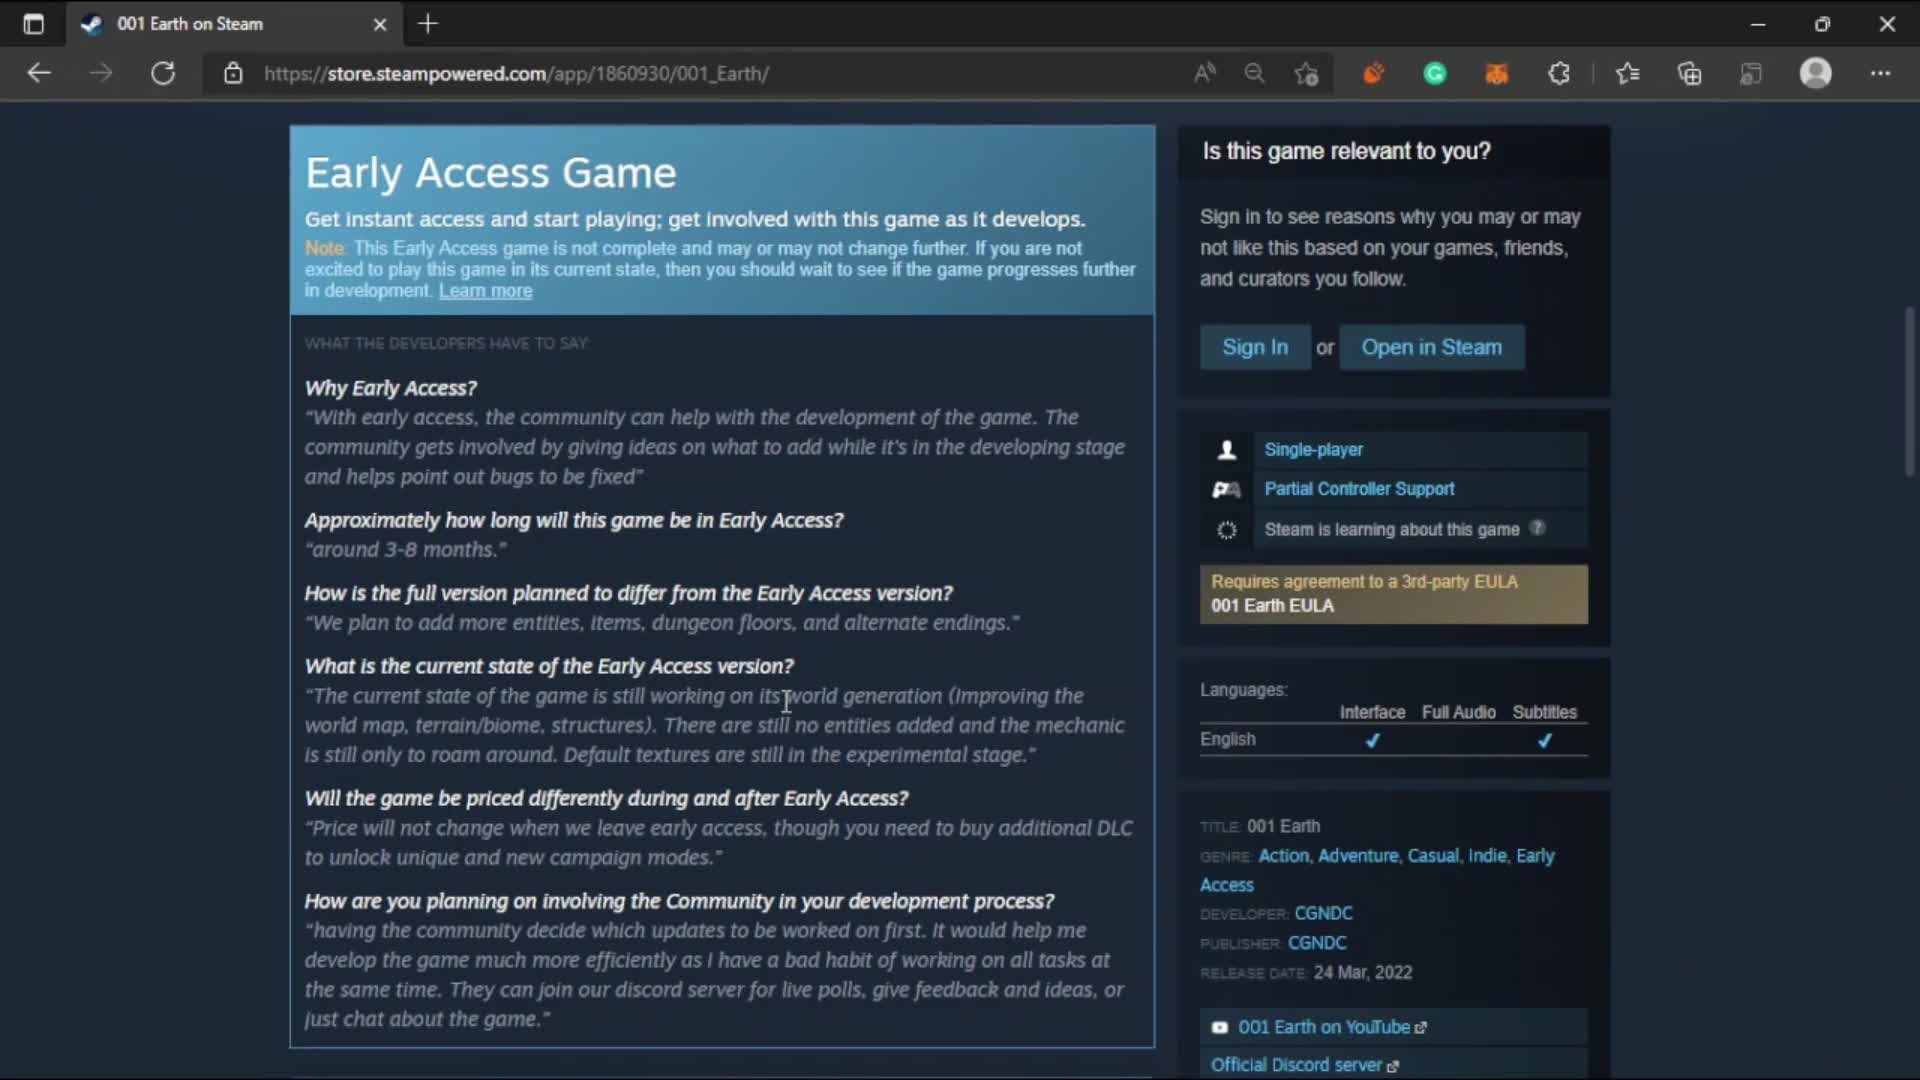1920x1080 pixels.
Task: Add page to favorites star icon
Action: (x=1306, y=73)
